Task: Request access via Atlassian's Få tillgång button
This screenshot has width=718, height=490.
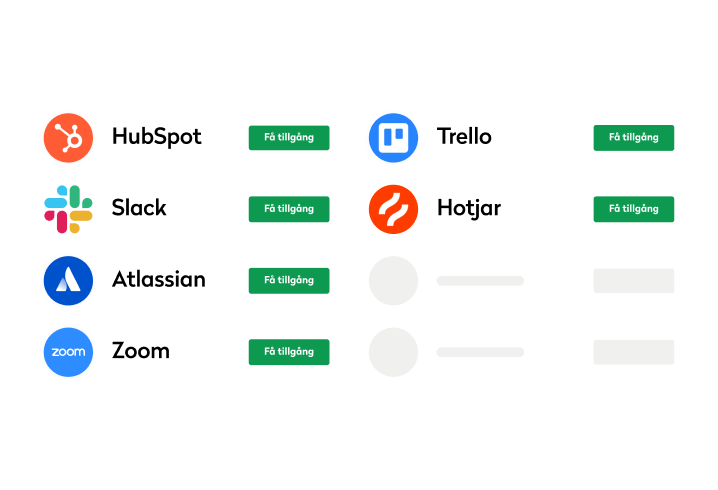Action: click(x=288, y=280)
